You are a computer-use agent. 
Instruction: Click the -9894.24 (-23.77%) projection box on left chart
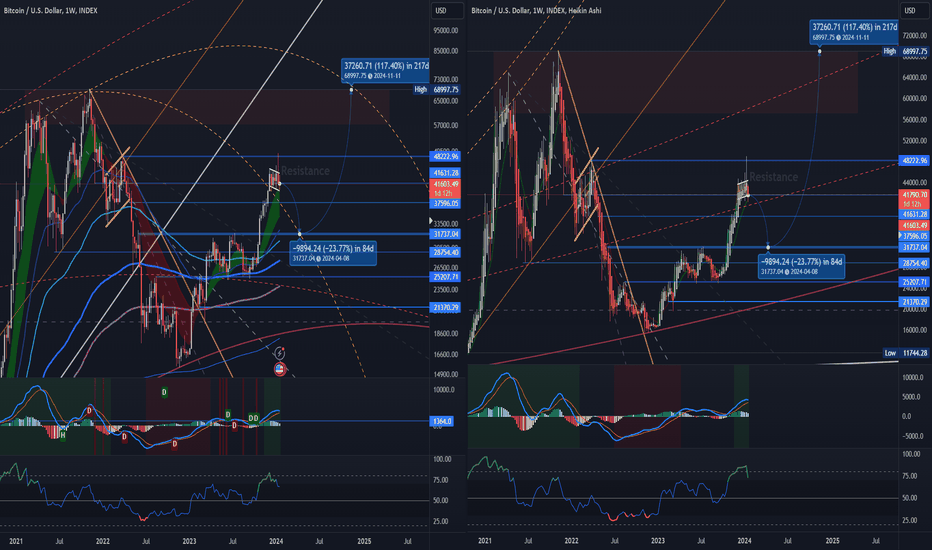pos(333,253)
